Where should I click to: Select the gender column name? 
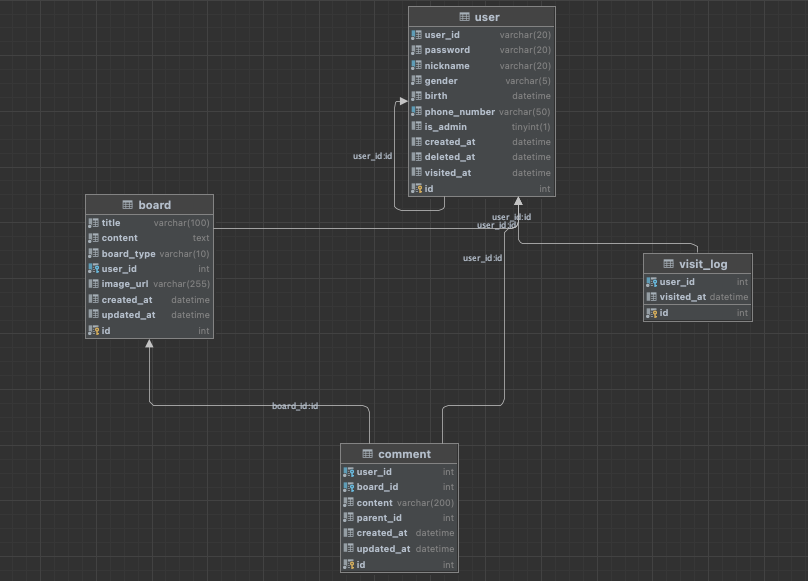point(441,81)
